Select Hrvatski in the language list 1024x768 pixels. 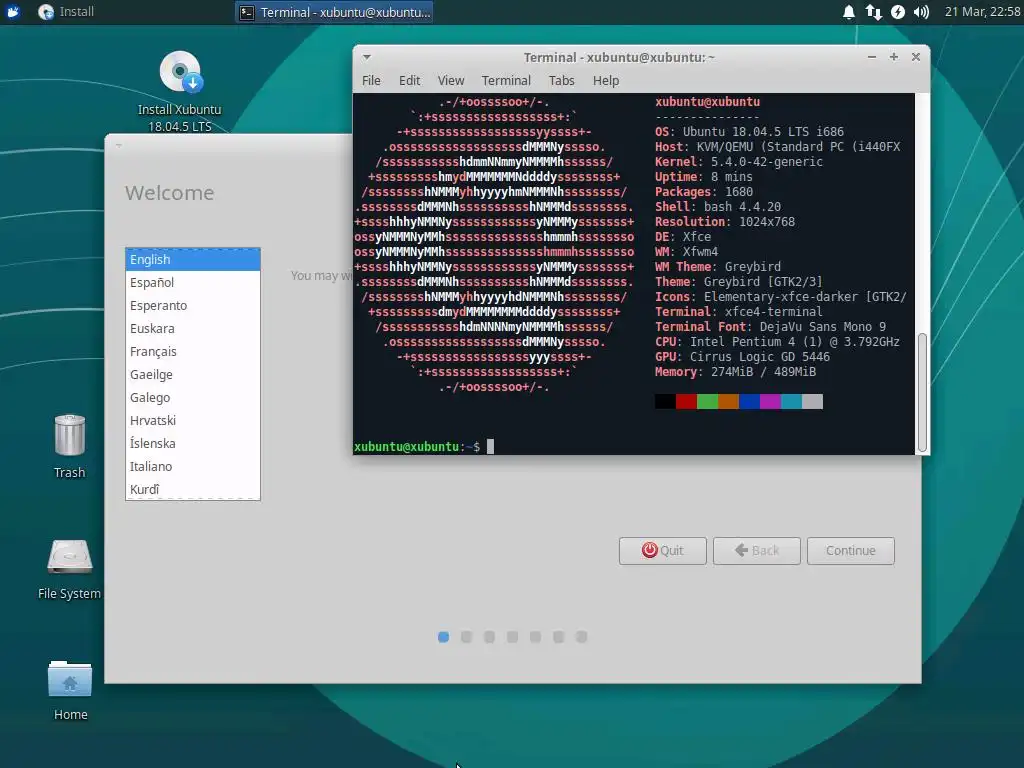[x=193, y=420]
